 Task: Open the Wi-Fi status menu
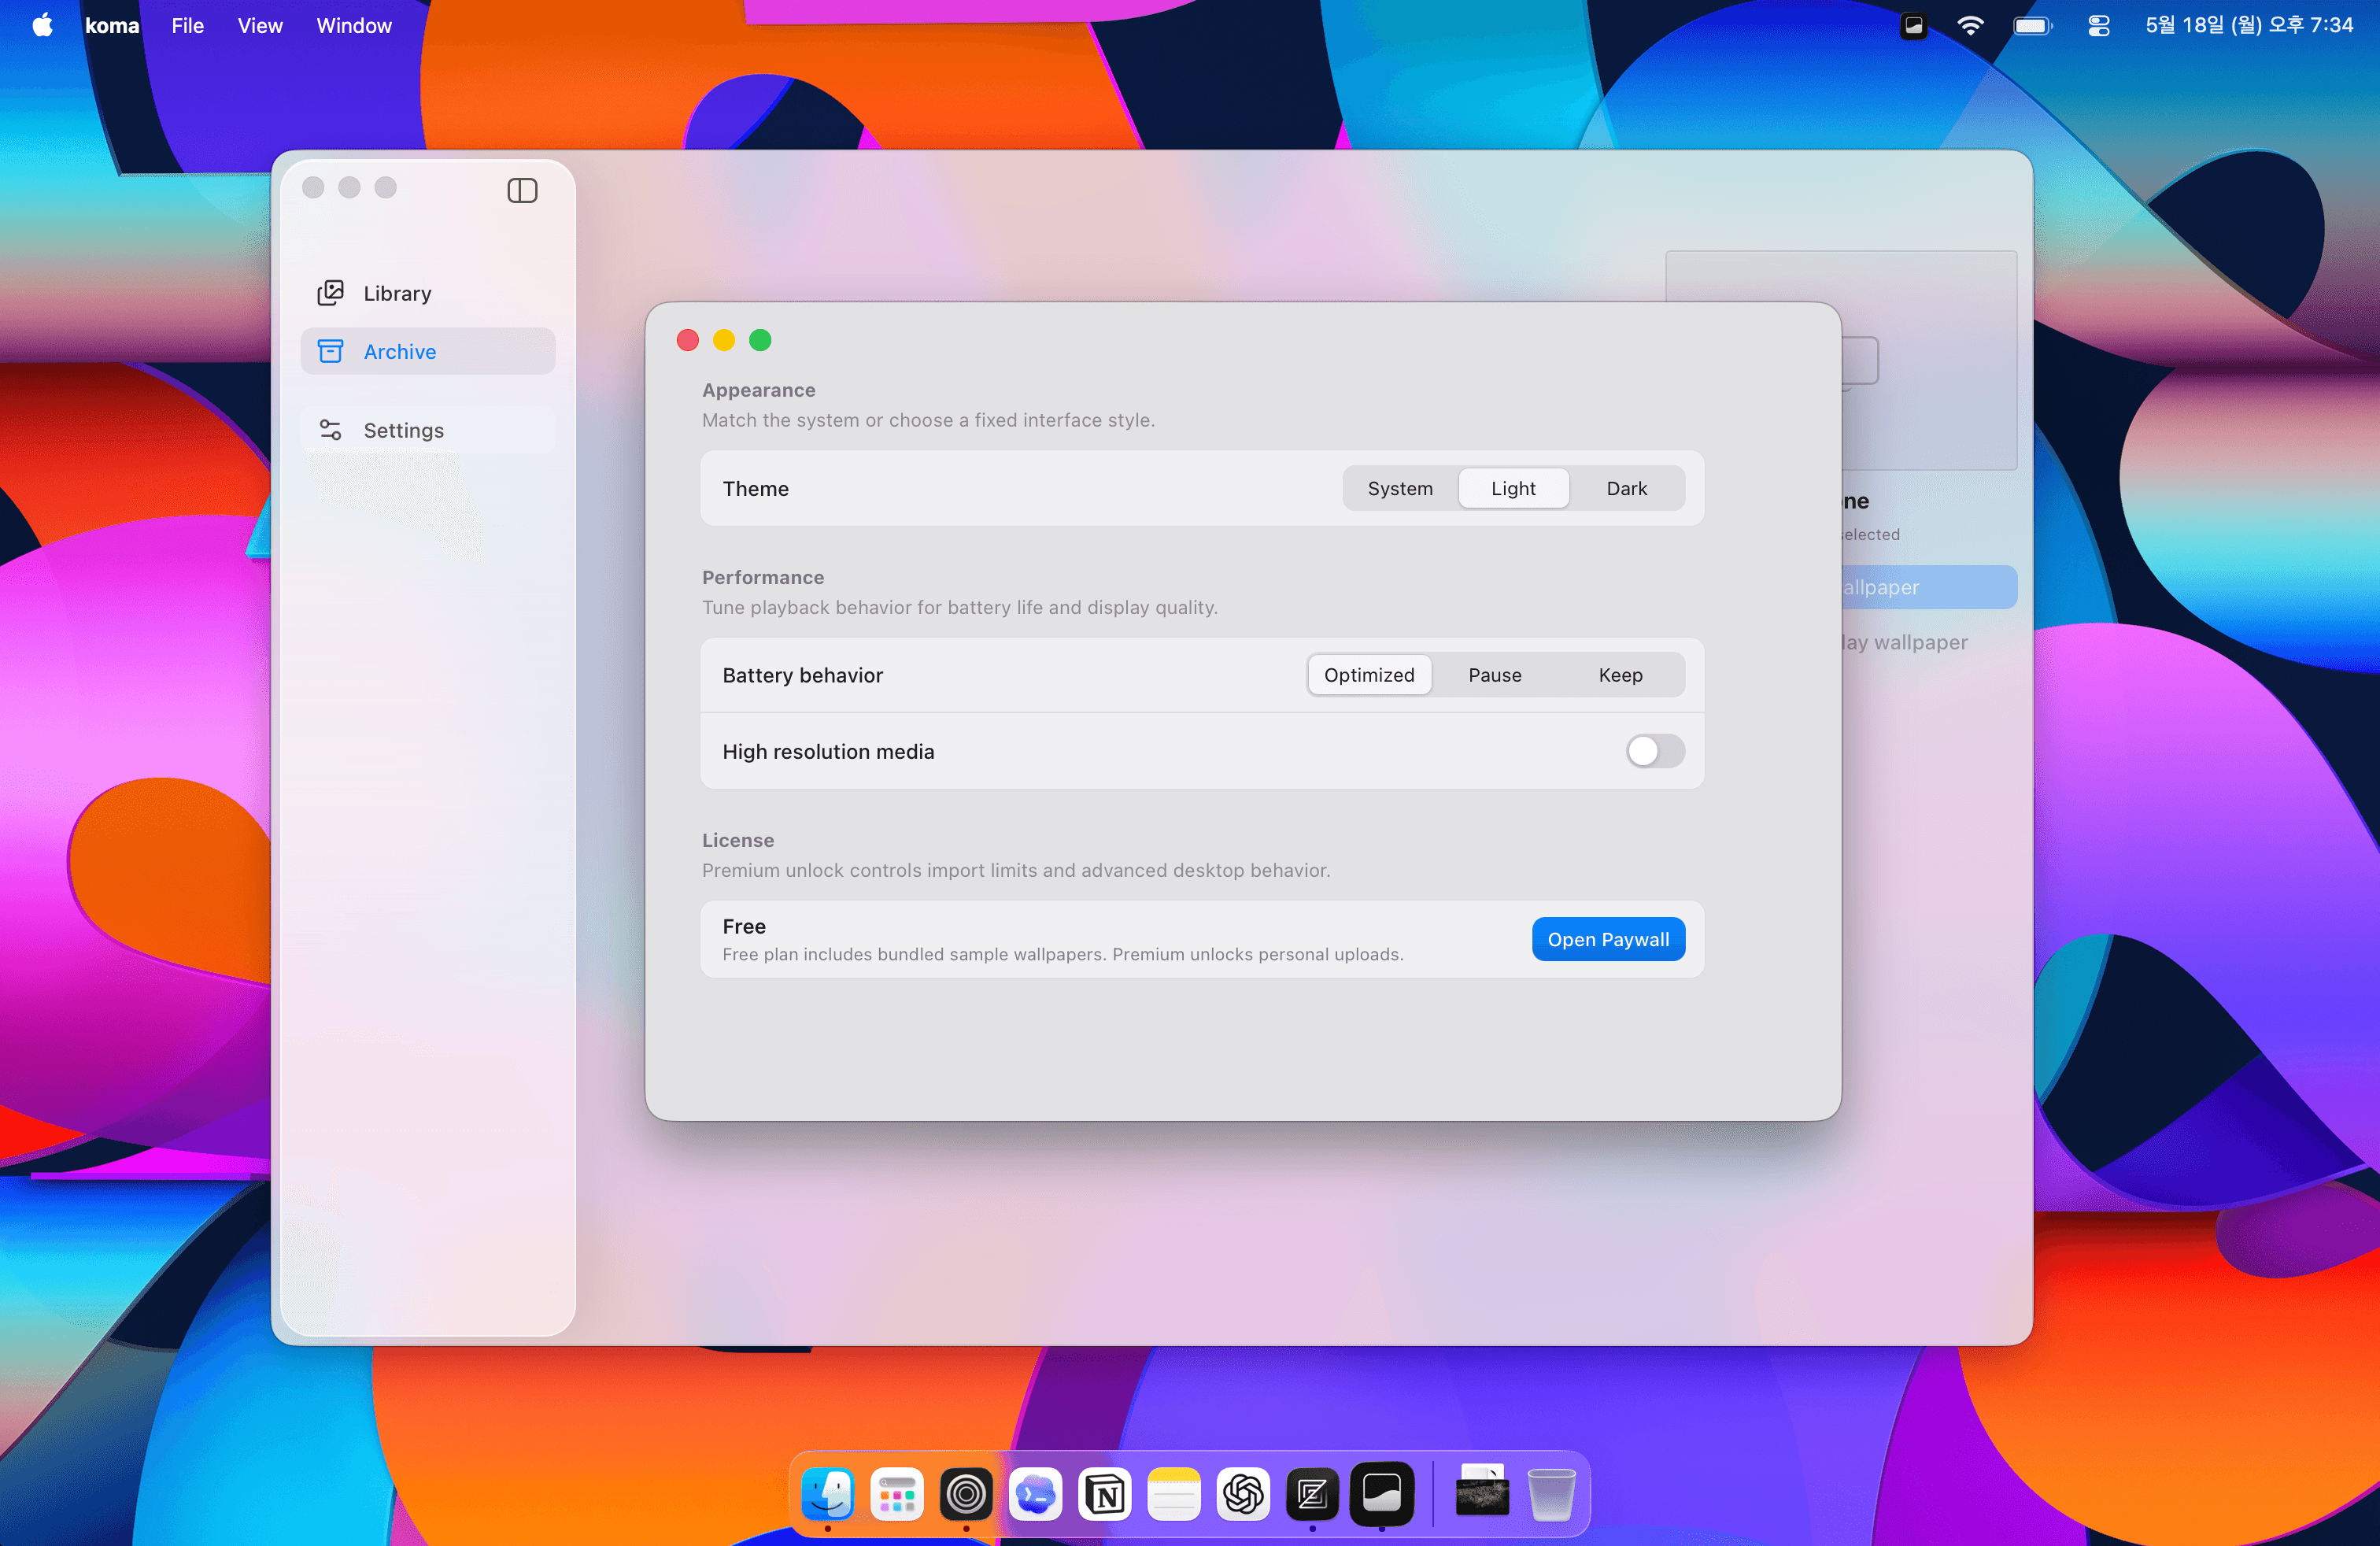point(1970,25)
